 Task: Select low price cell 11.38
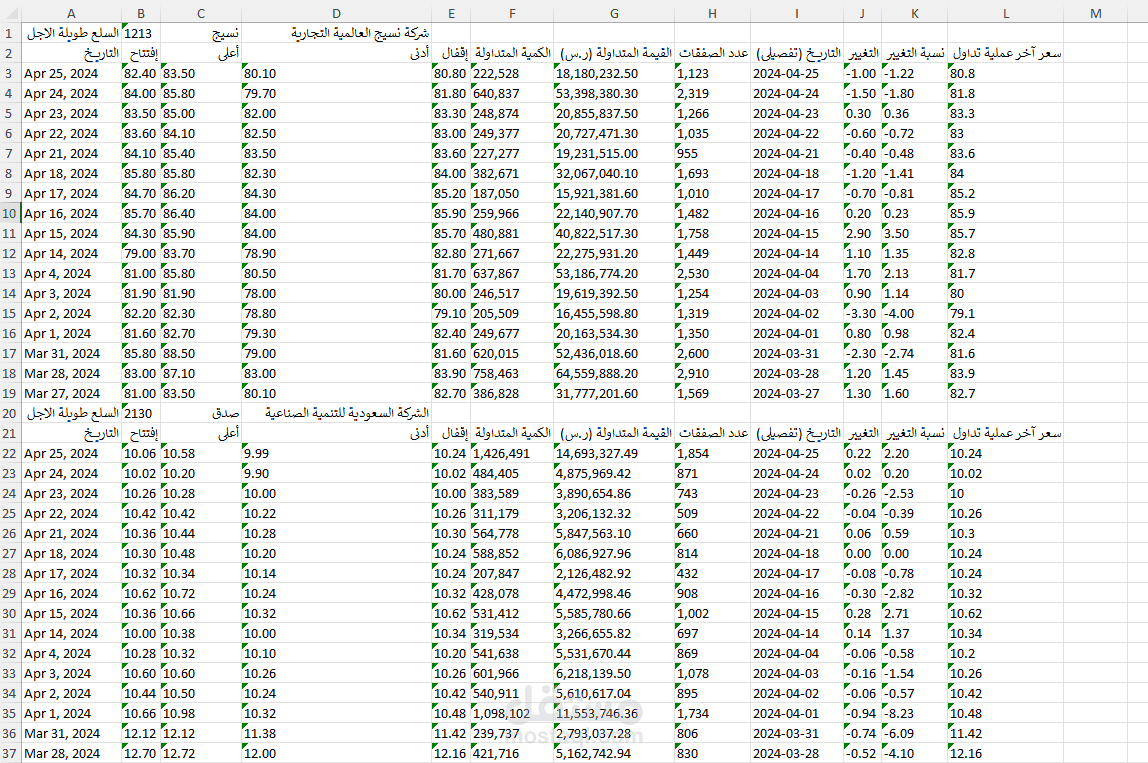[x=336, y=734]
